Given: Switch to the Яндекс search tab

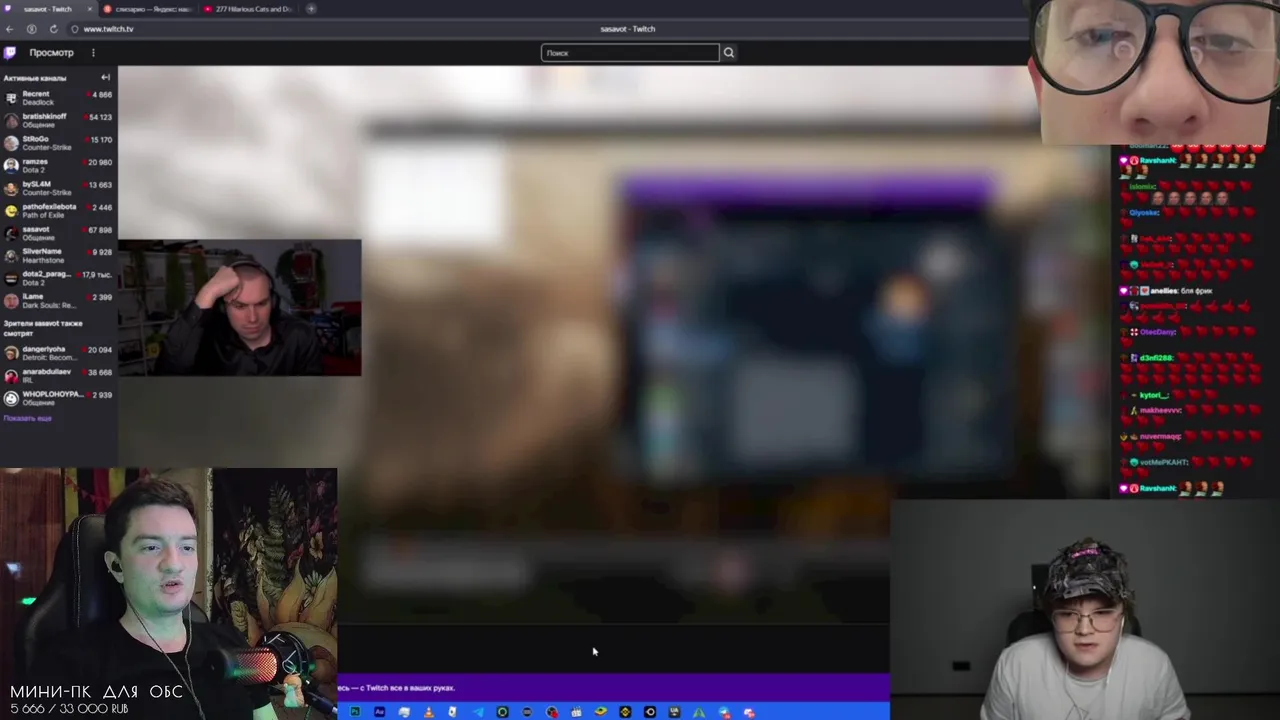Looking at the screenshot, I should pos(148,9).
